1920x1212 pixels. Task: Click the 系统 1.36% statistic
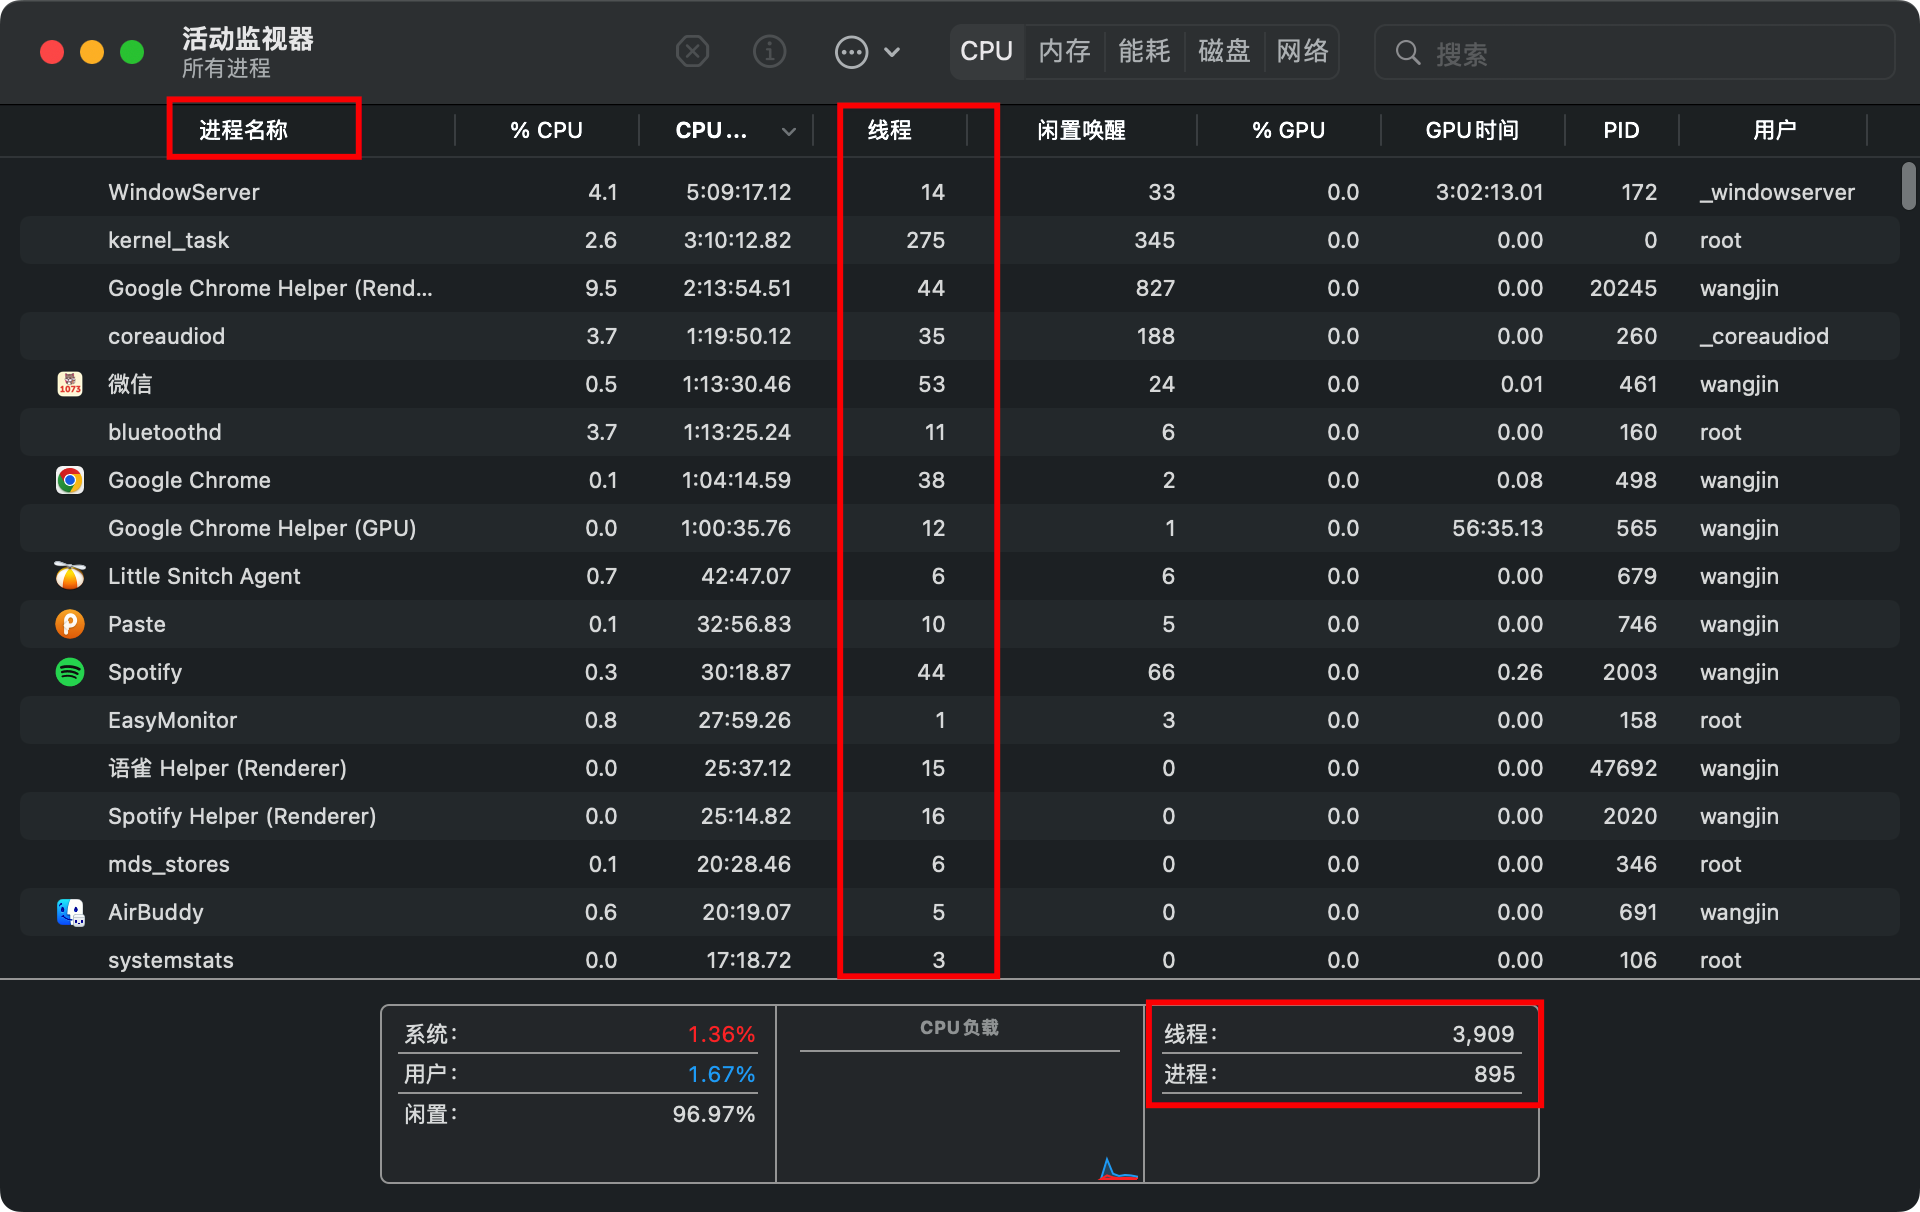tap(580, 1034)
